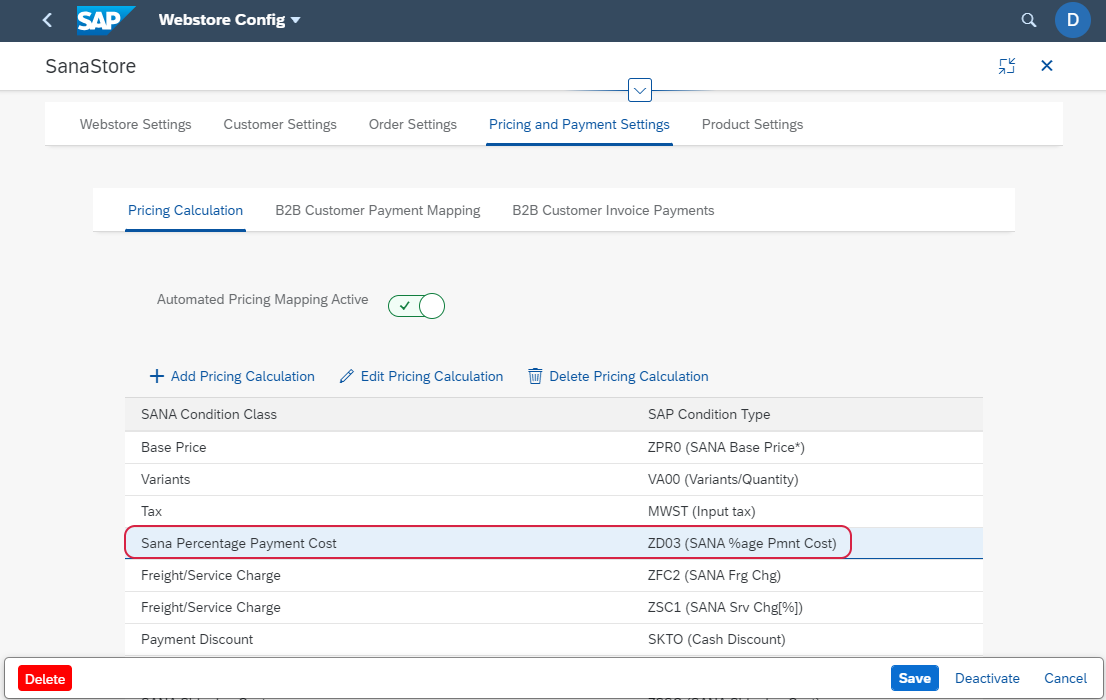Viewport: 1106px width, 700px height.
Task: Go back with the header back arrow
Action: (x=47, y=20)
